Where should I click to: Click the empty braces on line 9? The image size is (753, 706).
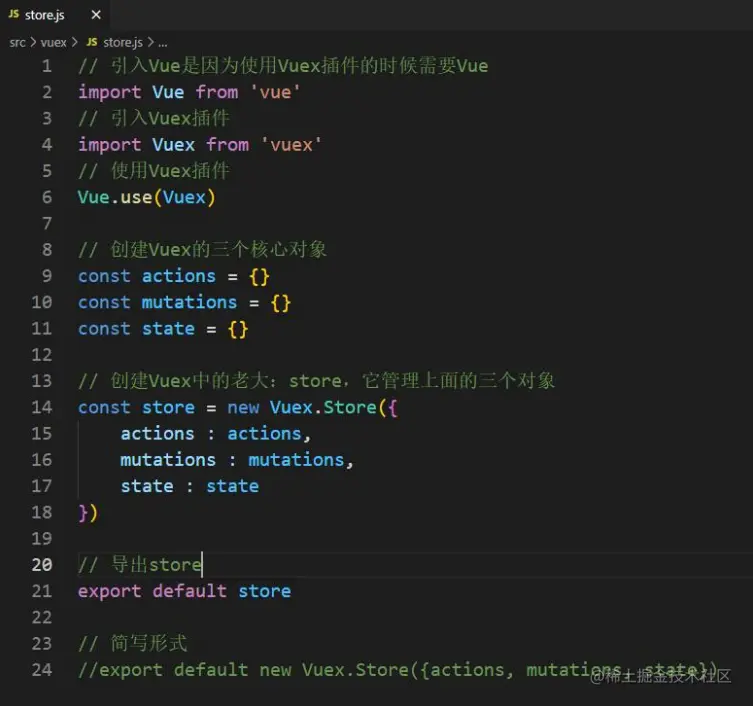[x=259, y=277]
